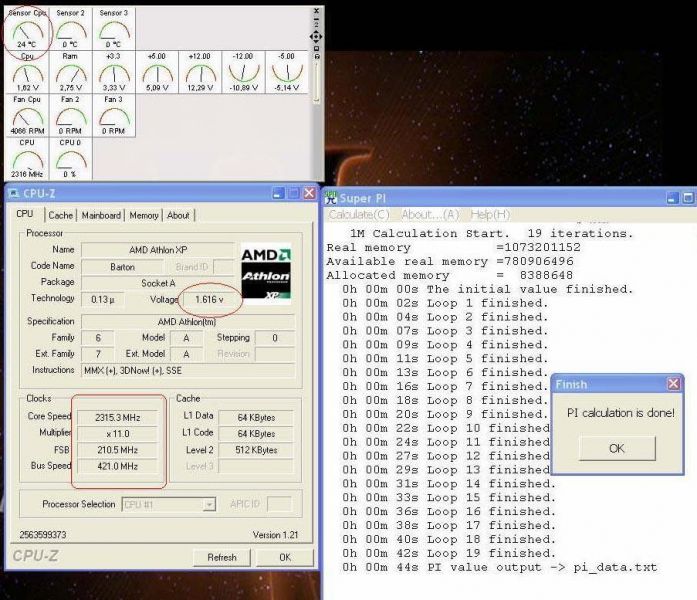Screen dimensions: 697x600
Task: Click the Instructions field MMX, 3DNow!, SSE
Action: click(188, 370)
